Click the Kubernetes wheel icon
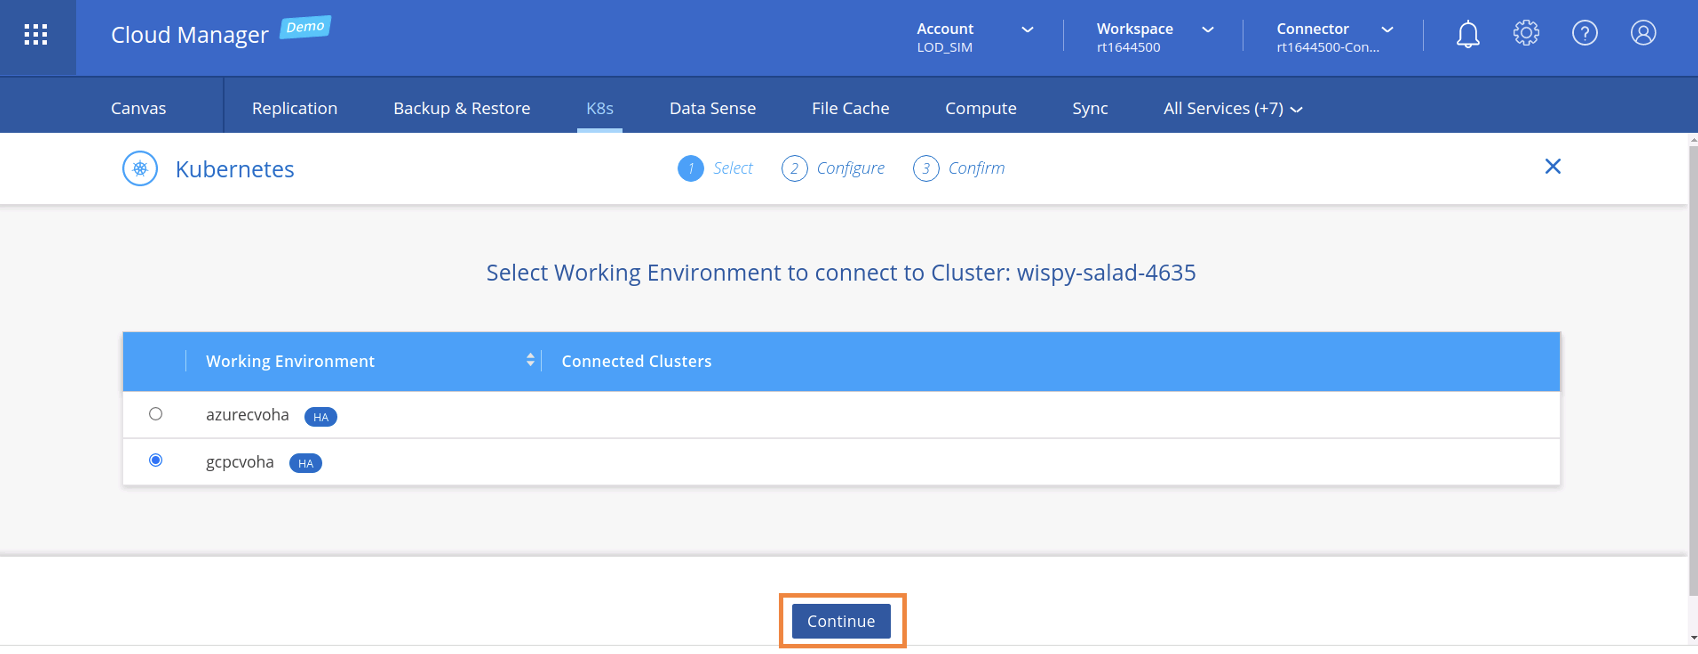This screenshot has height=654, width=1698. pyautogui.click(x=140, y=169)
